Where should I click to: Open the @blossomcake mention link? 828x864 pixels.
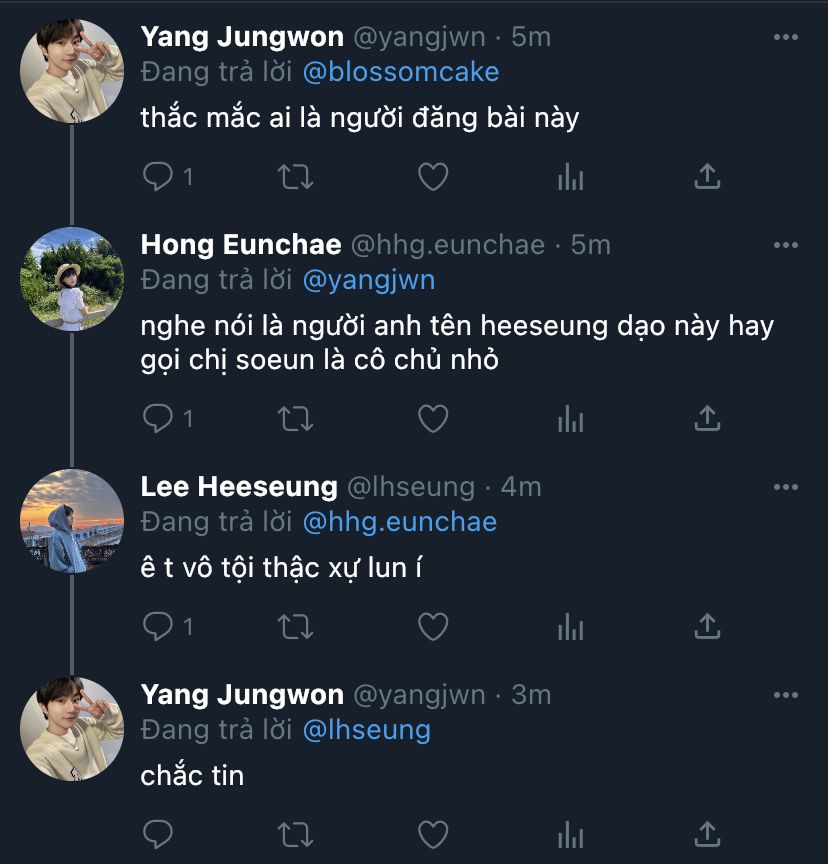pos(400,72)
